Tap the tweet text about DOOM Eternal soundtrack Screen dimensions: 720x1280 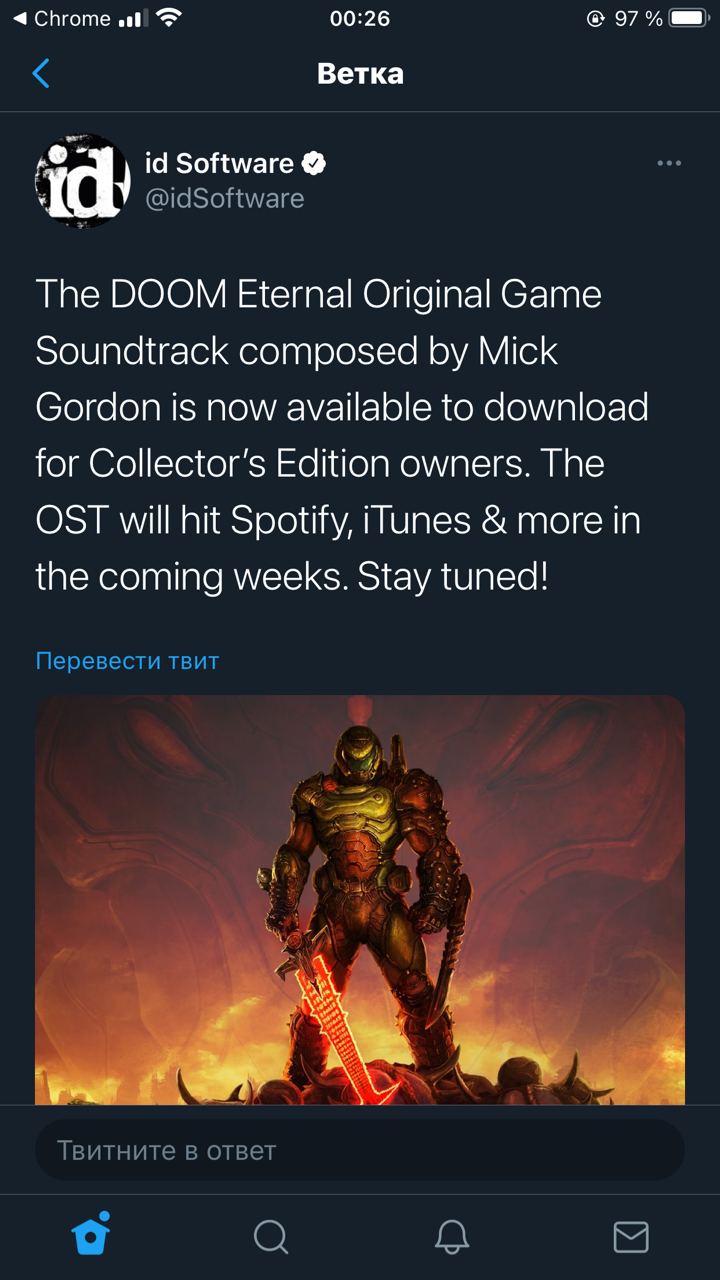point(340,435)
